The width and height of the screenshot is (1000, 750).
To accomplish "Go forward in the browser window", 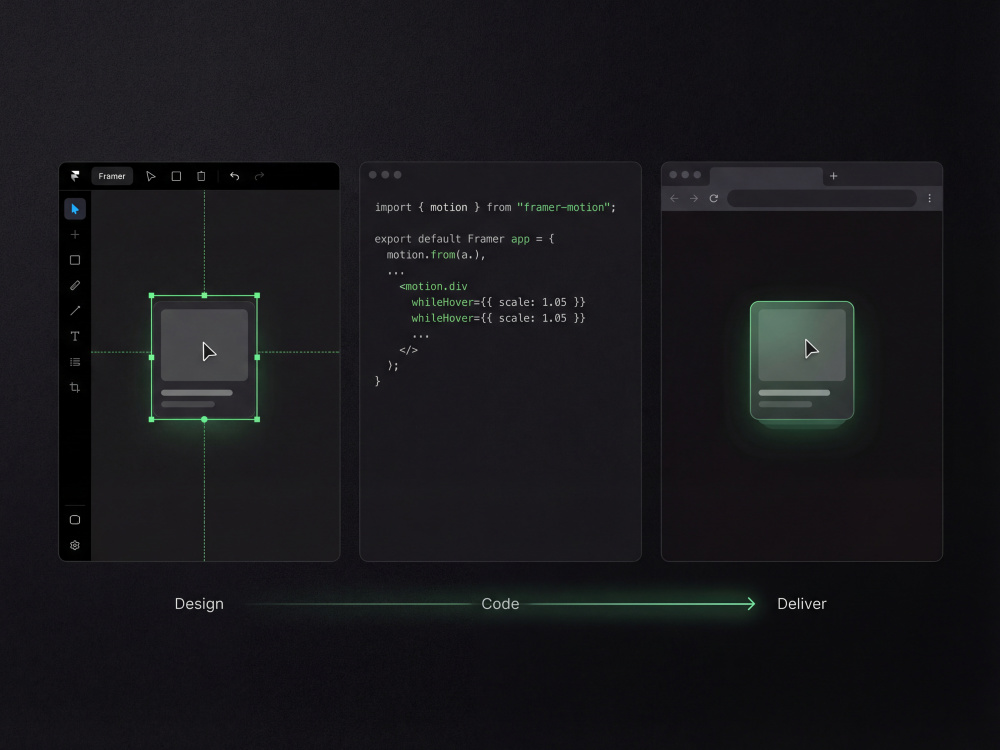I will [694, 198].
